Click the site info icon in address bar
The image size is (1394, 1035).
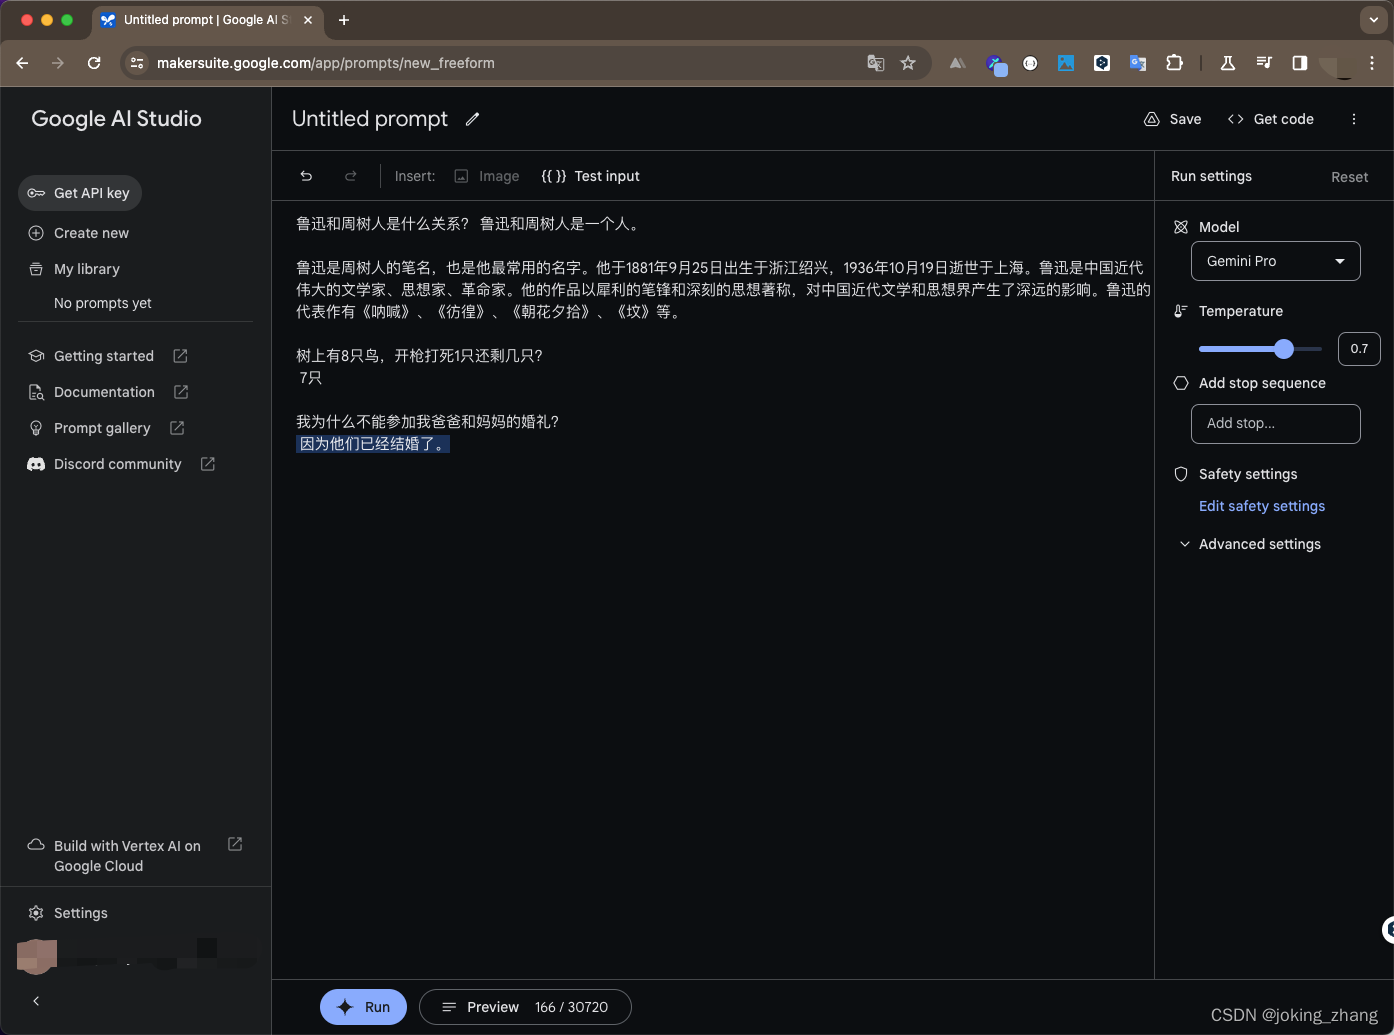click(x=137, y=63)
